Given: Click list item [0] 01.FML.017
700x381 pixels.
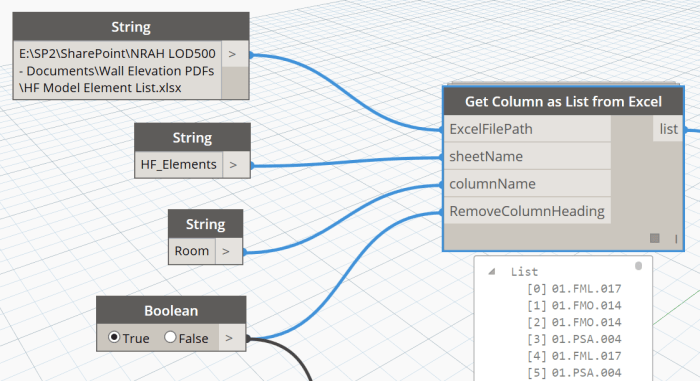Looking at the screenshot, I should click(x=574, y=289).
